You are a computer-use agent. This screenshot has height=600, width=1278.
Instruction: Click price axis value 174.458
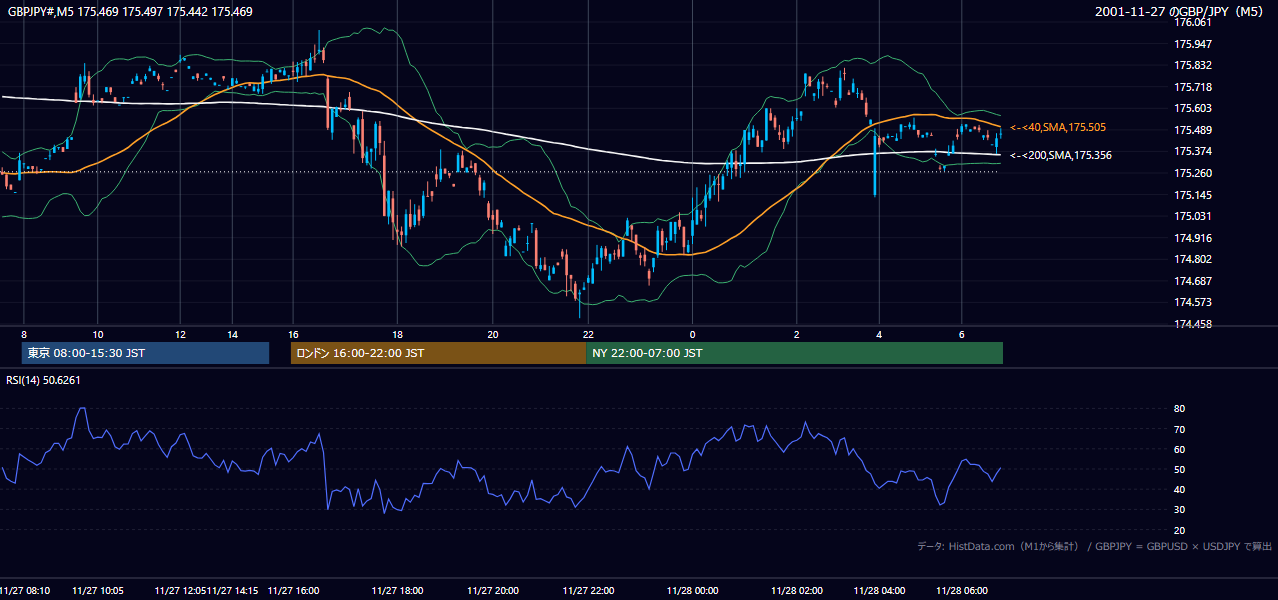1193,324
